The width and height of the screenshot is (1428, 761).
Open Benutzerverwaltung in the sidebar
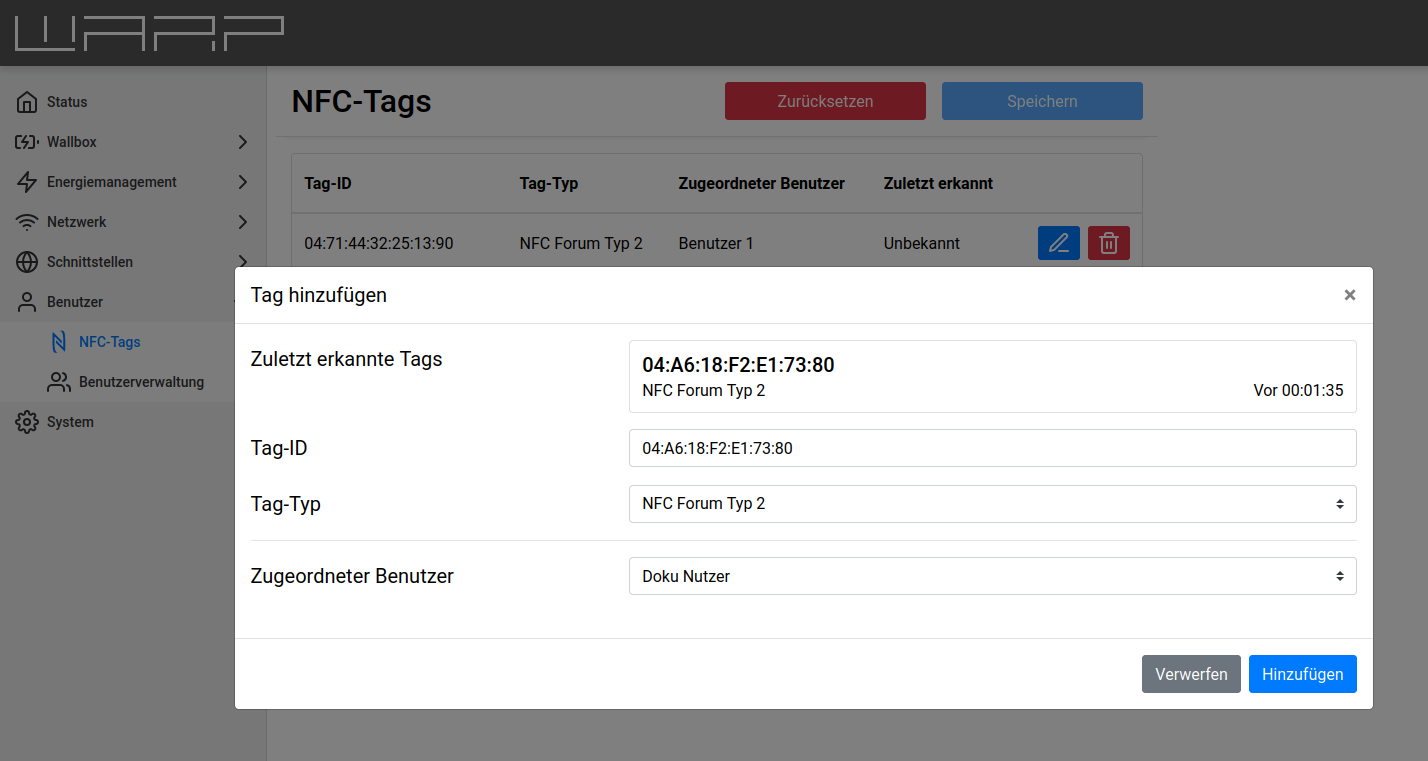pos(141,382)
